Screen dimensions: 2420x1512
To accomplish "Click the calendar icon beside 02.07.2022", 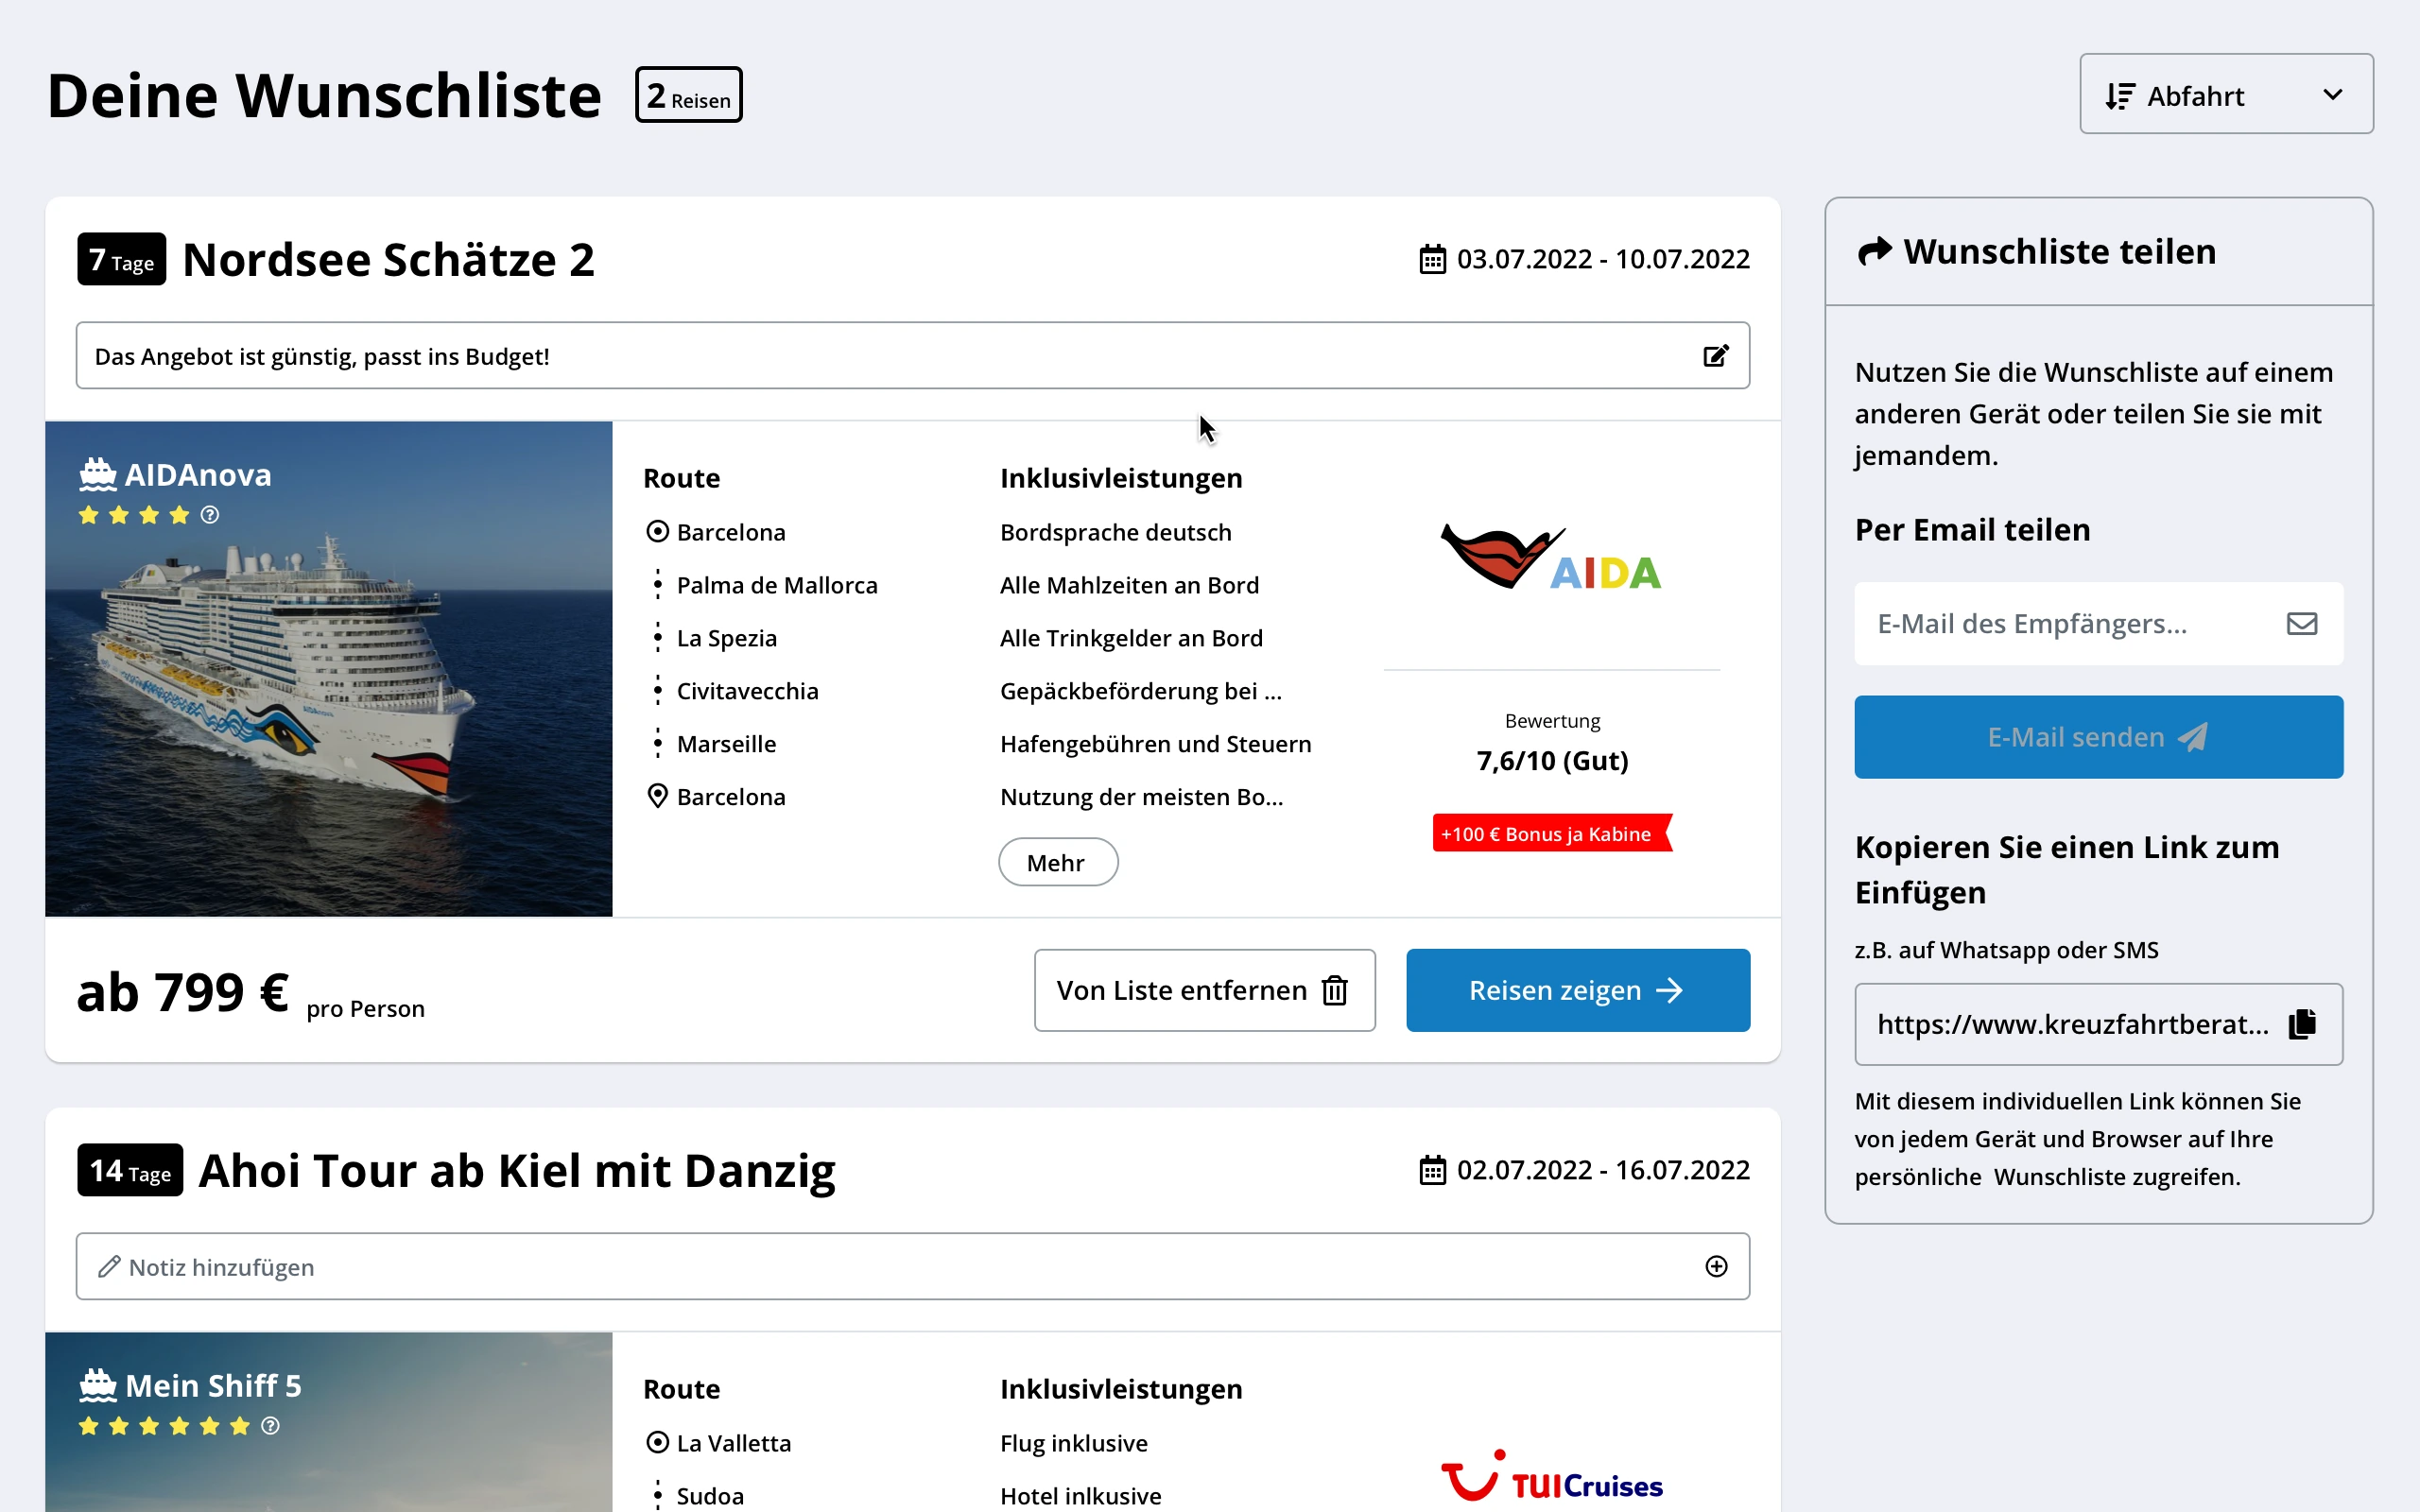I will coord(1433,1170).
